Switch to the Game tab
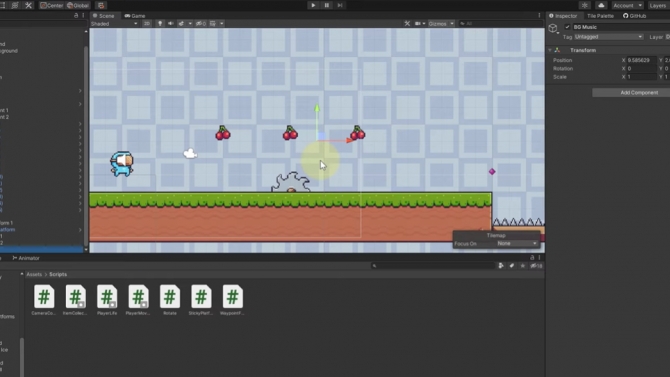 tap(135, 16)
